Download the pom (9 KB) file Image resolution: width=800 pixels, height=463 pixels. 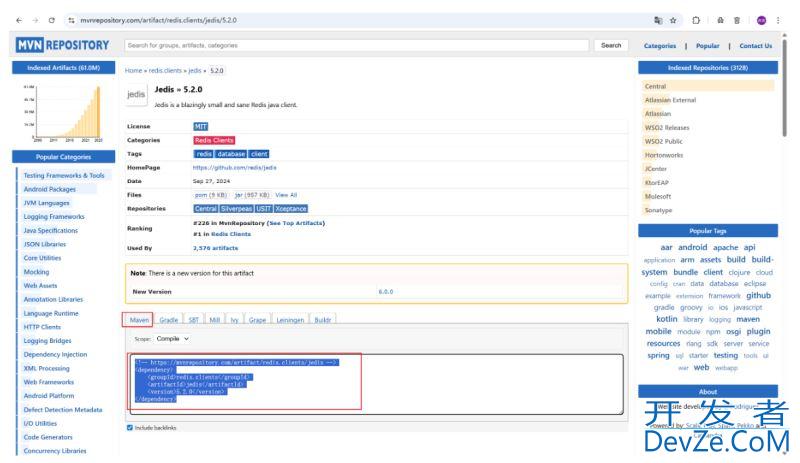(x=210, y=195)
